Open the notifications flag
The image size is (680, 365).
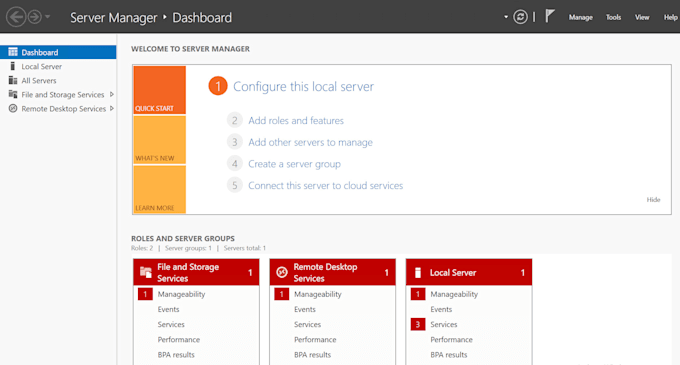point(549,16)
